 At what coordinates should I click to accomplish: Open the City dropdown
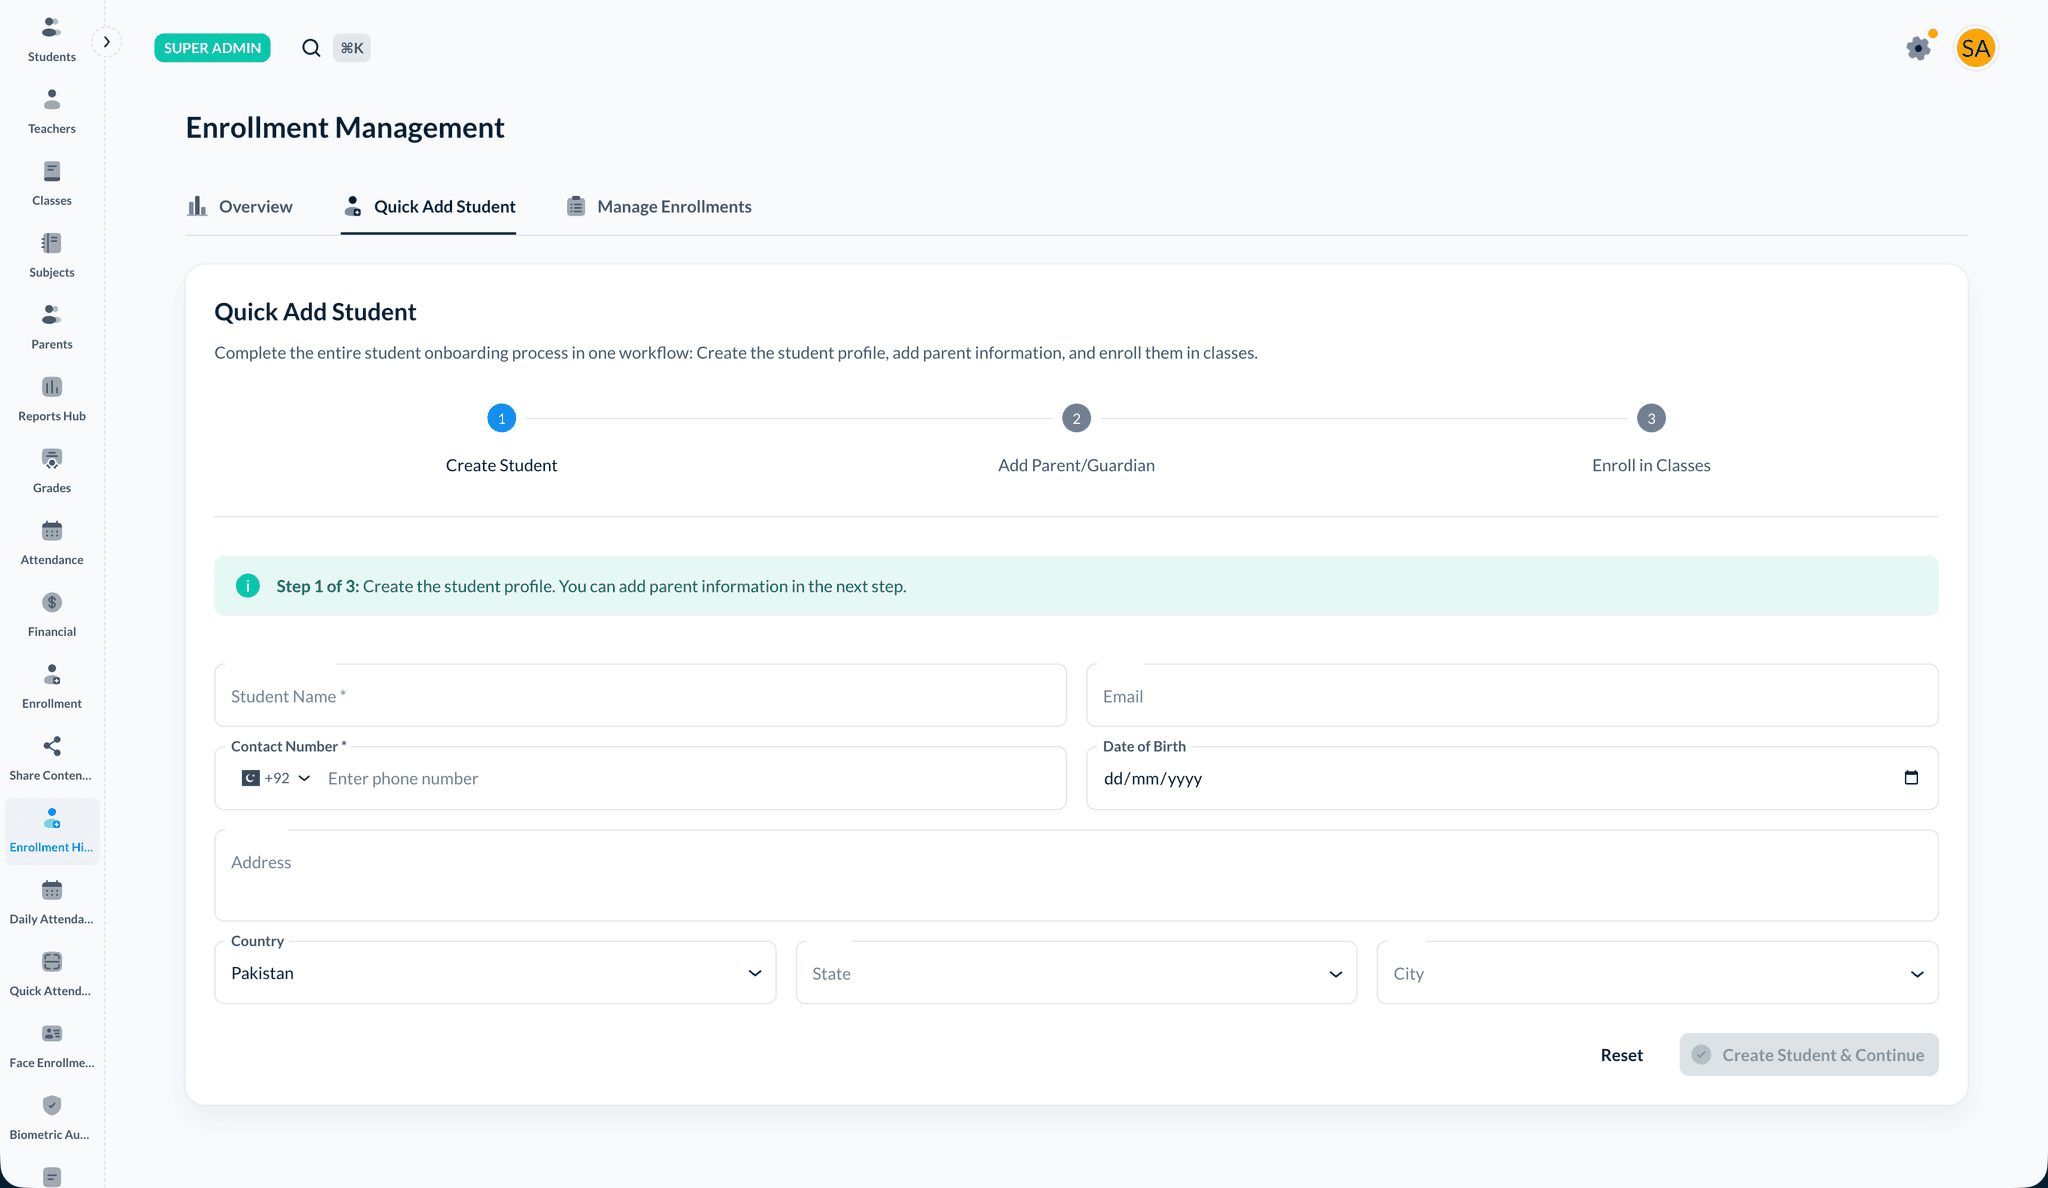coord(1657,973)
